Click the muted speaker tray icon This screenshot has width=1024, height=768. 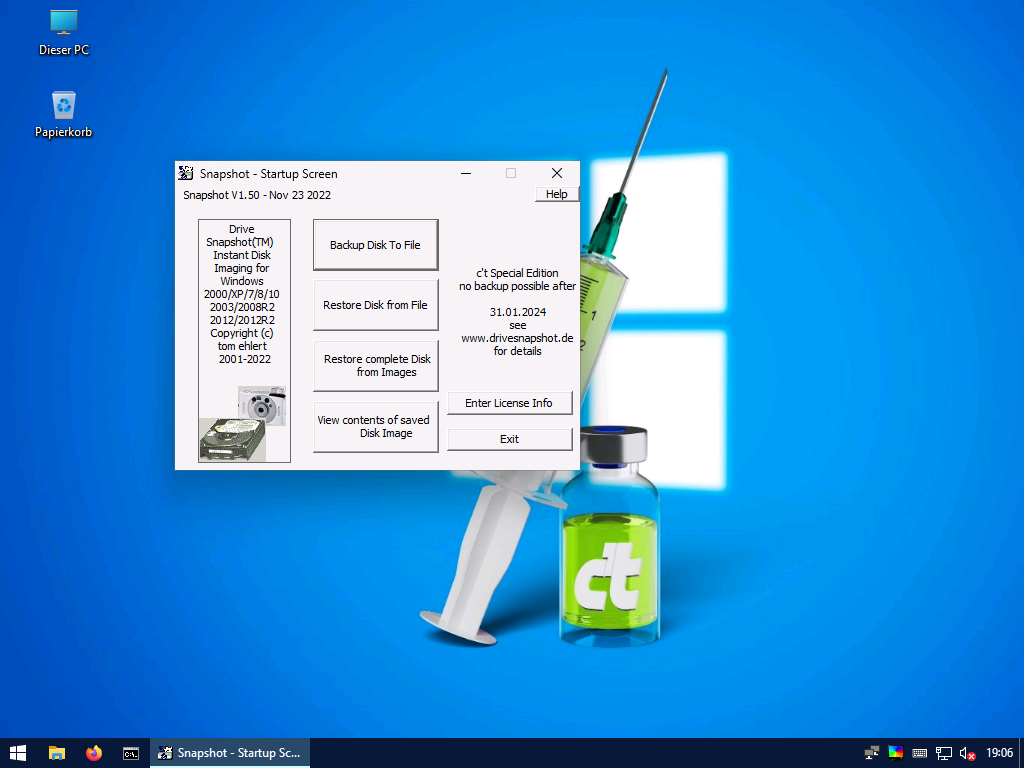[x=967, y=753]
